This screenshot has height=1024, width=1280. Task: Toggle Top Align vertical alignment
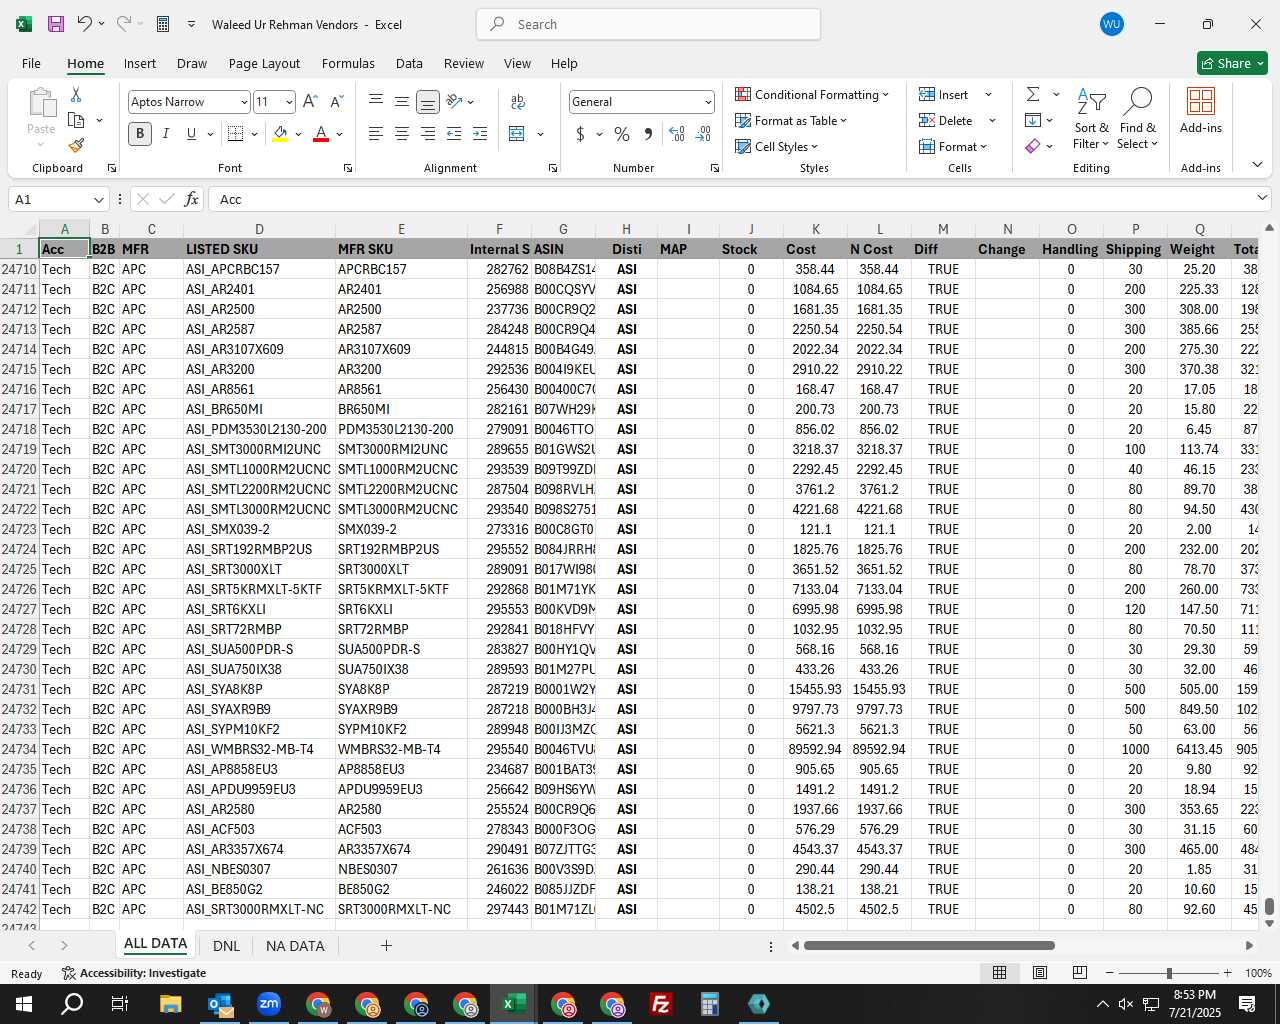tap(376, 101)
